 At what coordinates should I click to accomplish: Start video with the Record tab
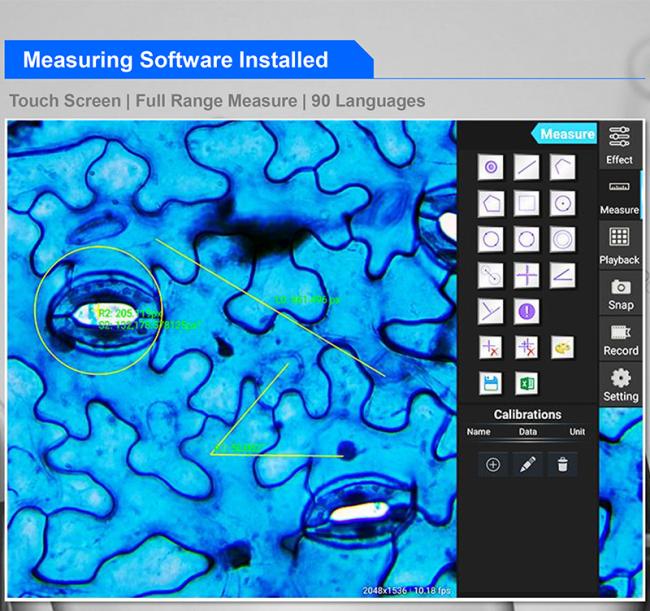point(620,339)
